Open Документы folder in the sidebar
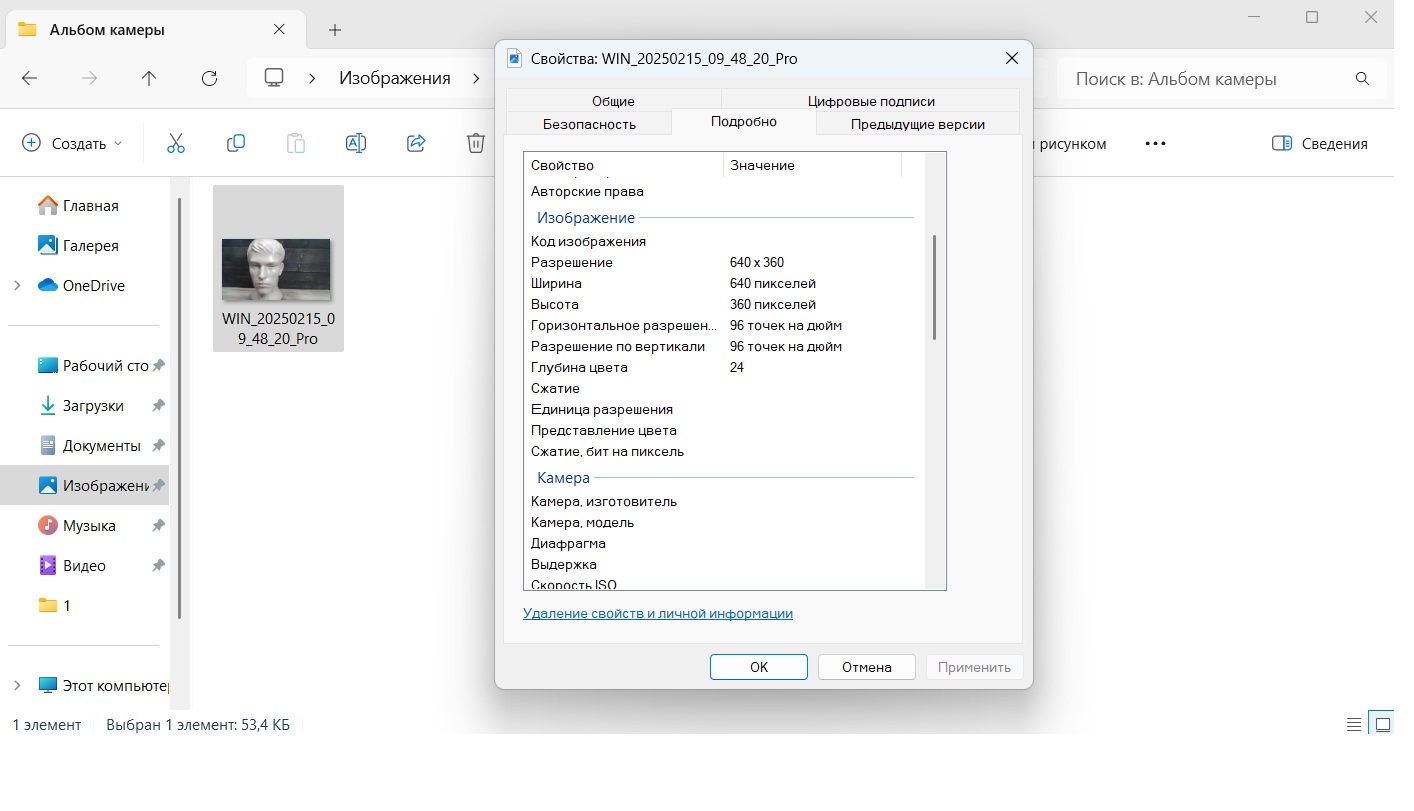 (x=89, y=446)
